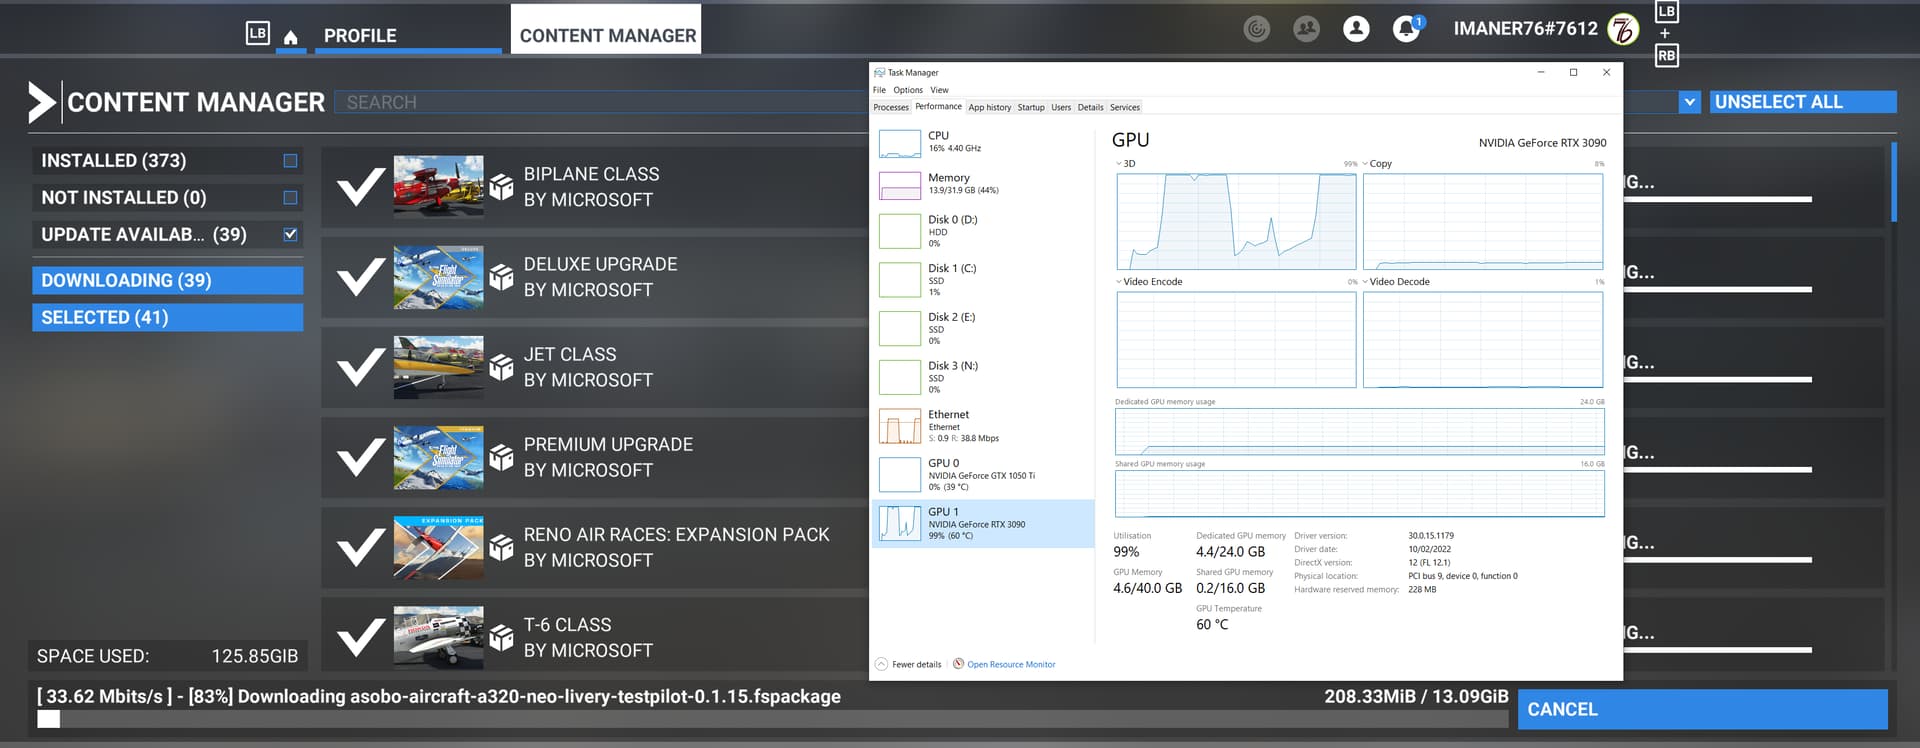Open the View menu in Task Manager
Screen dimensions: 1920x748
pos(939,90)
